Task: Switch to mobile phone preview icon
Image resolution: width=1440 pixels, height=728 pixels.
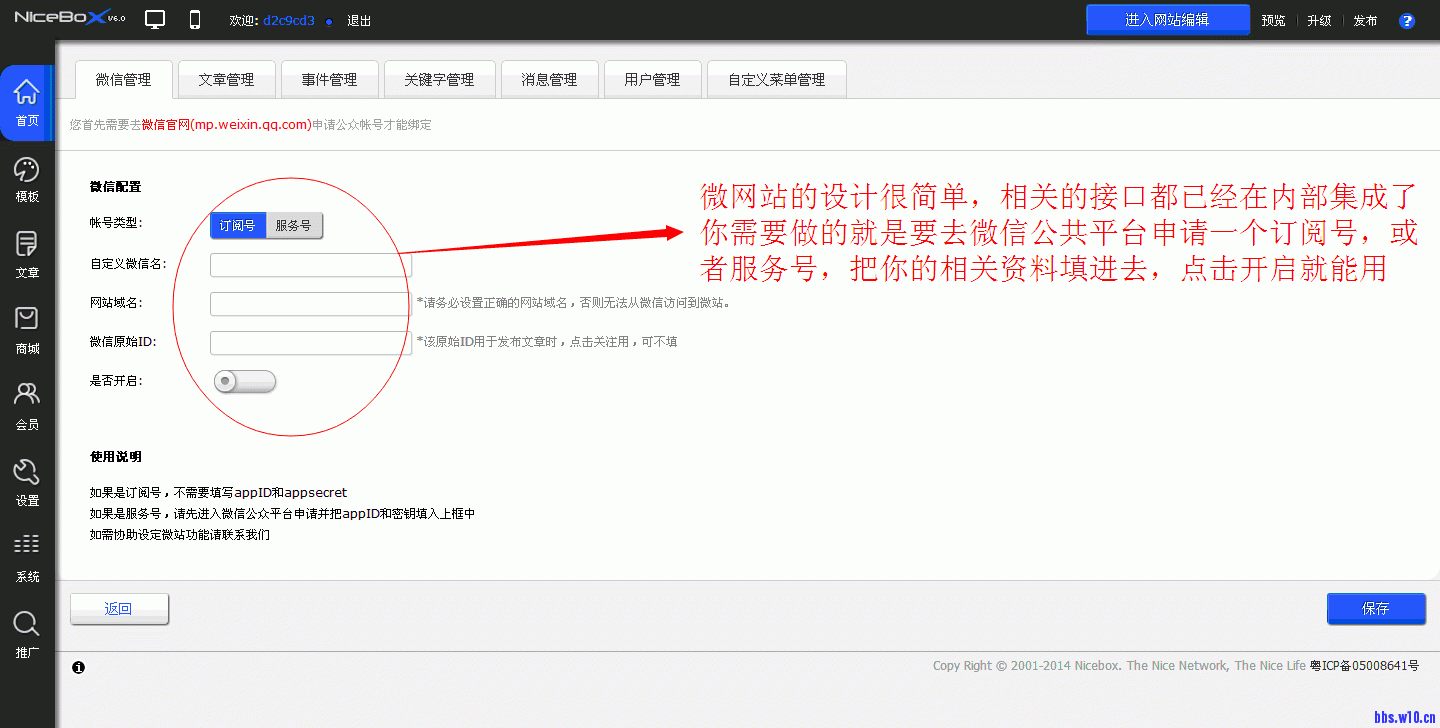Action: tap(194, 18)
